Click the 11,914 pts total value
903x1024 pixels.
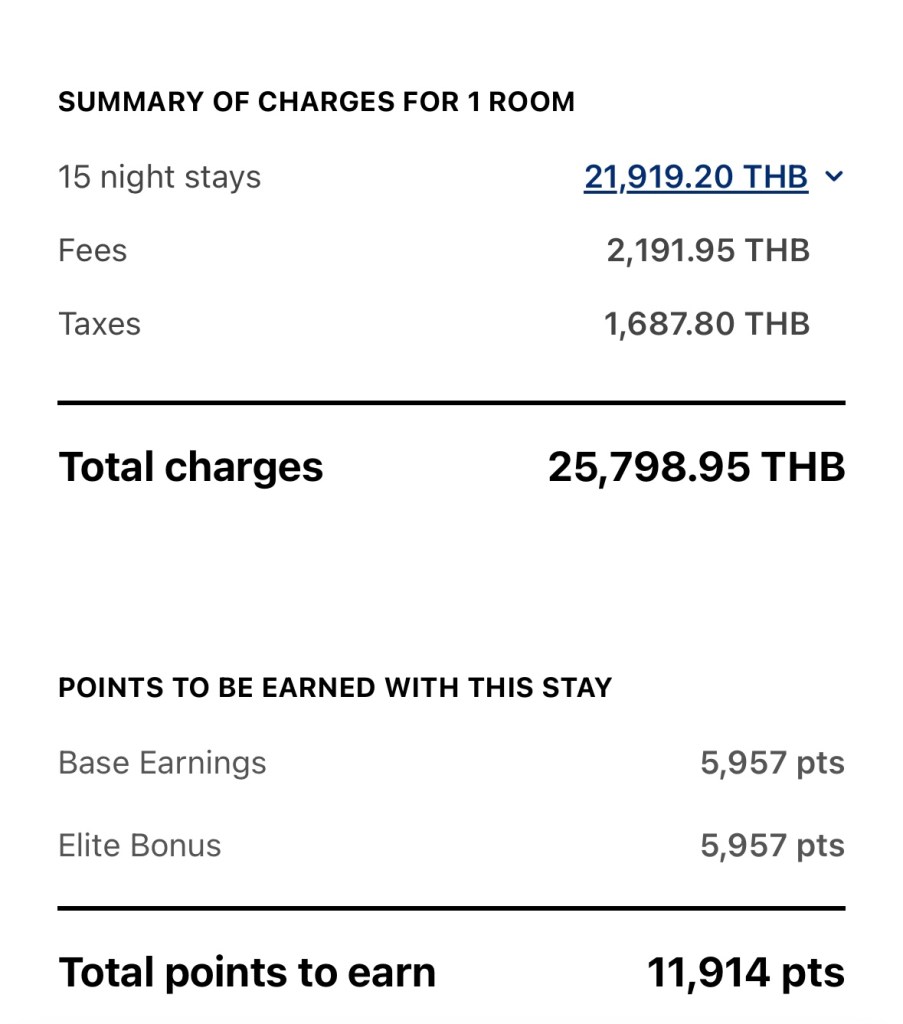(x=745, y=972)
